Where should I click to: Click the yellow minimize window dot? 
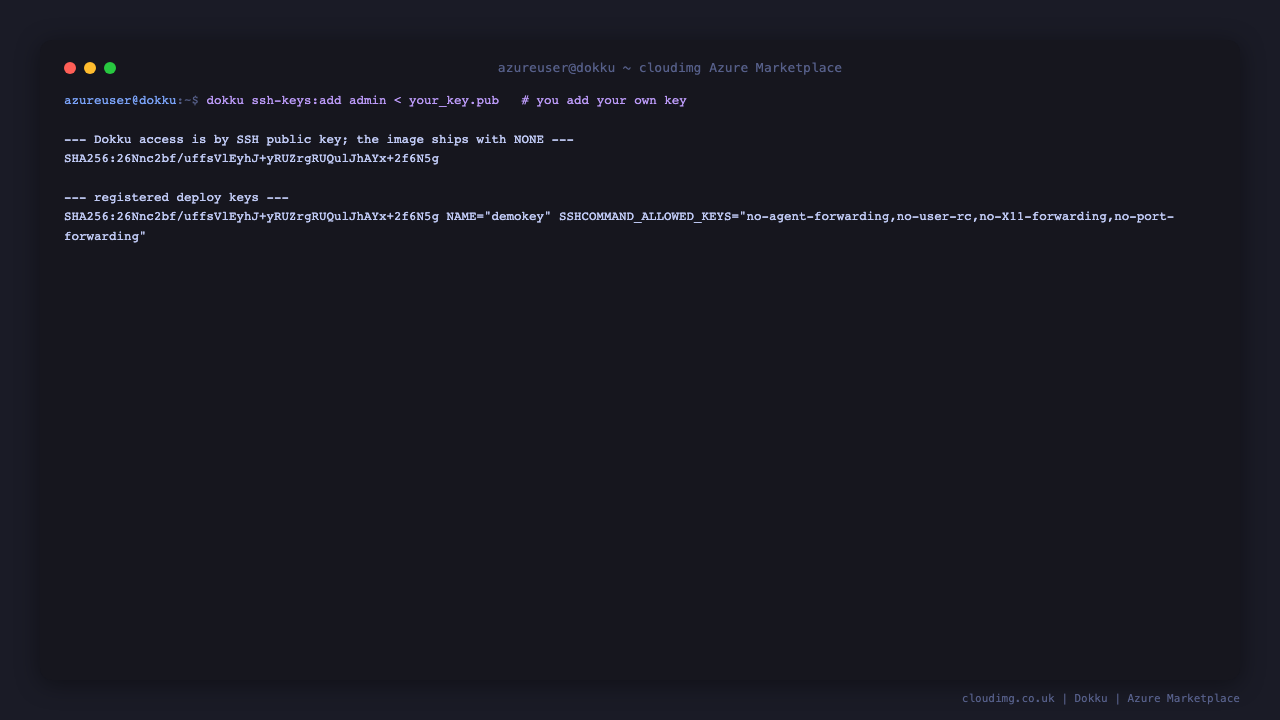90,68
